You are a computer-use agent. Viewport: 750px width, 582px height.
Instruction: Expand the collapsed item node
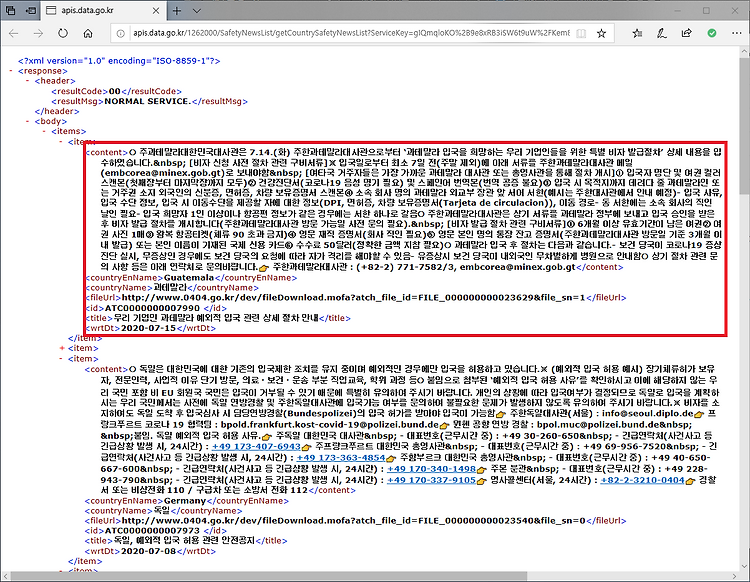[x=62, y=348]
